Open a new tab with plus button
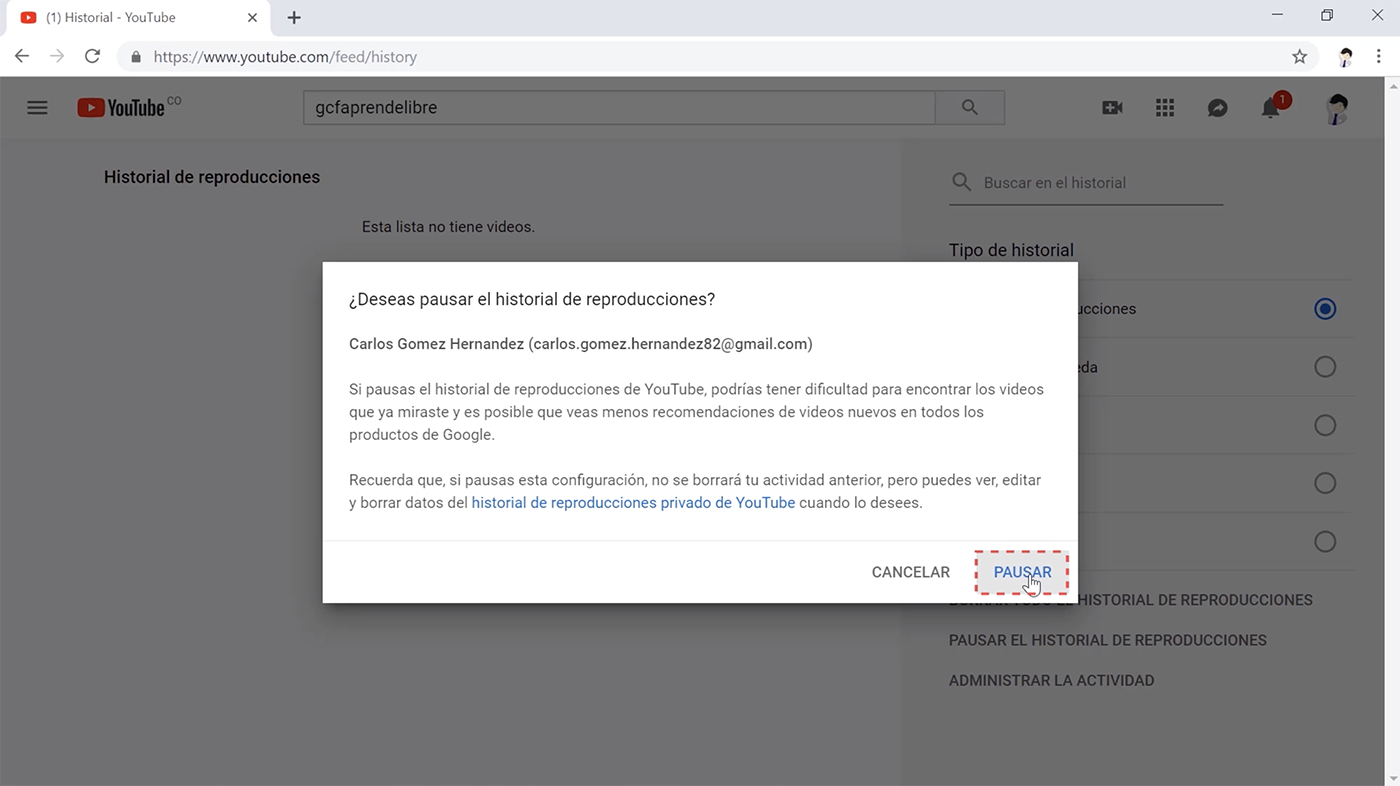 pos(294,18)
